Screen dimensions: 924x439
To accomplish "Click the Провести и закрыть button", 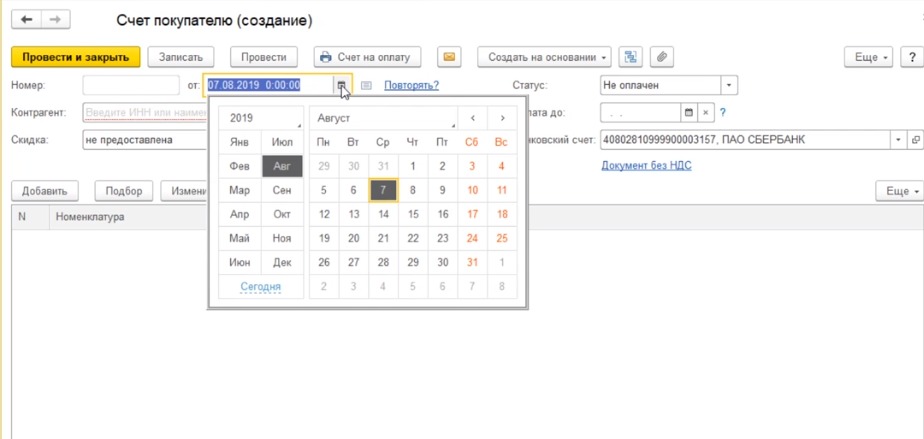I will click(76, 58).
